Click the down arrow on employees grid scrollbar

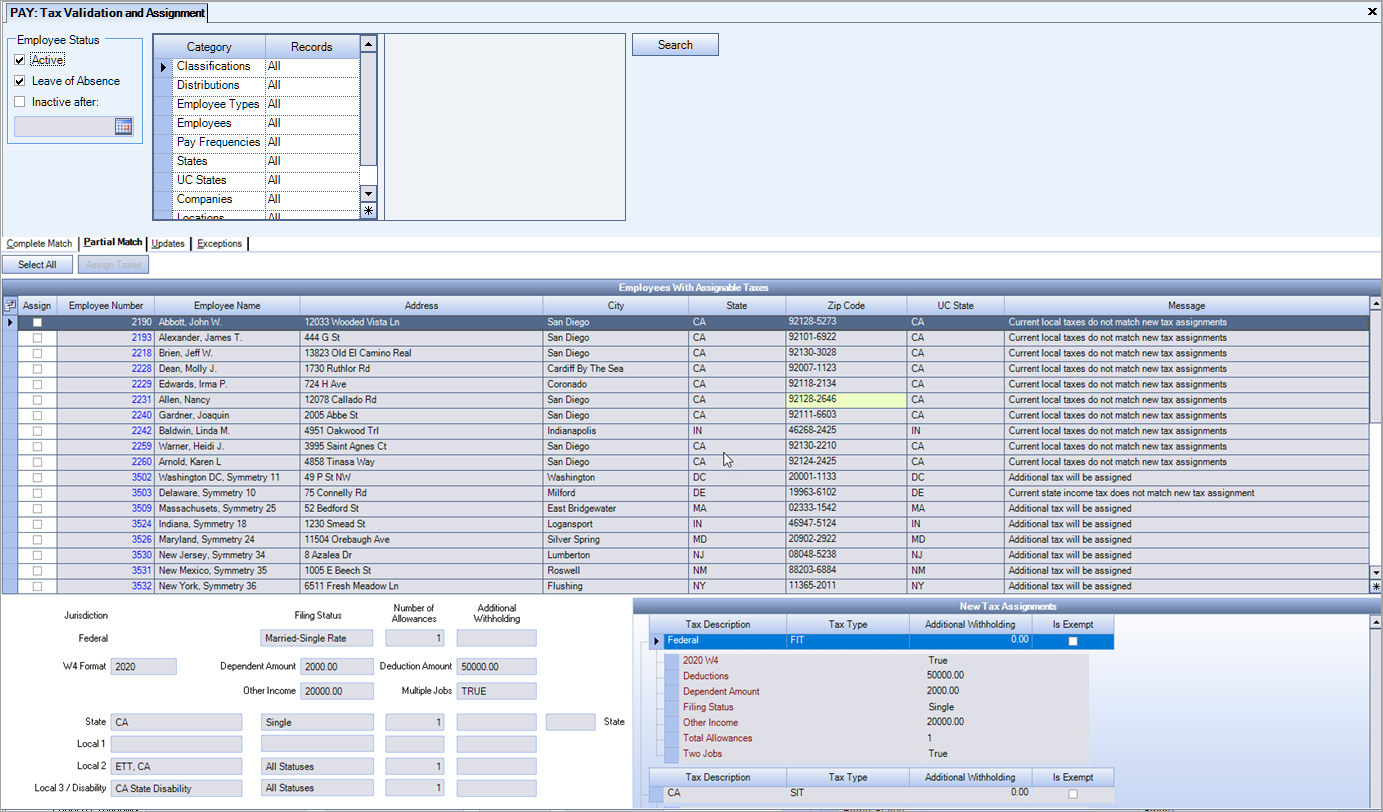coord(1376,573)
